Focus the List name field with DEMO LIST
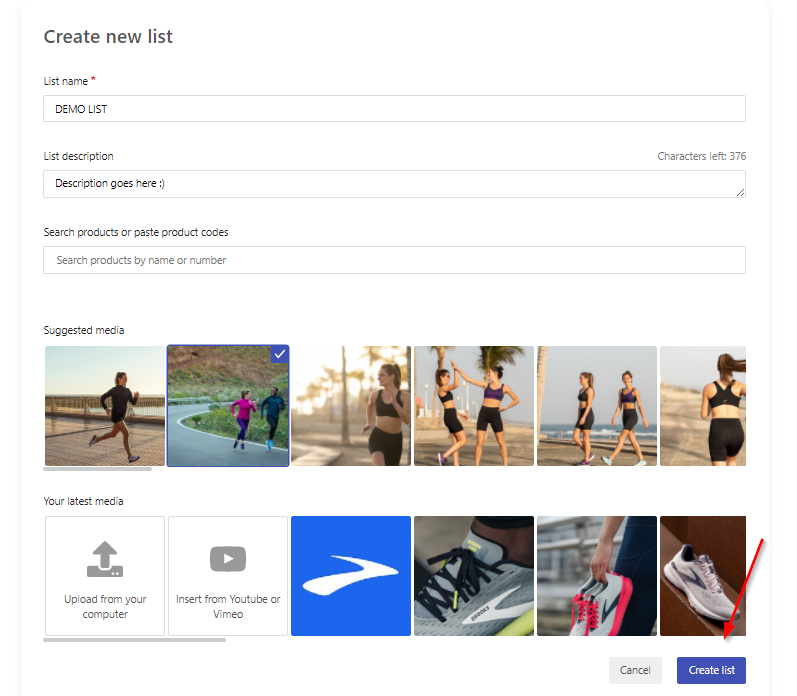Image resolution: width=797 pixels, height=696 pixels. pos(394,109)
